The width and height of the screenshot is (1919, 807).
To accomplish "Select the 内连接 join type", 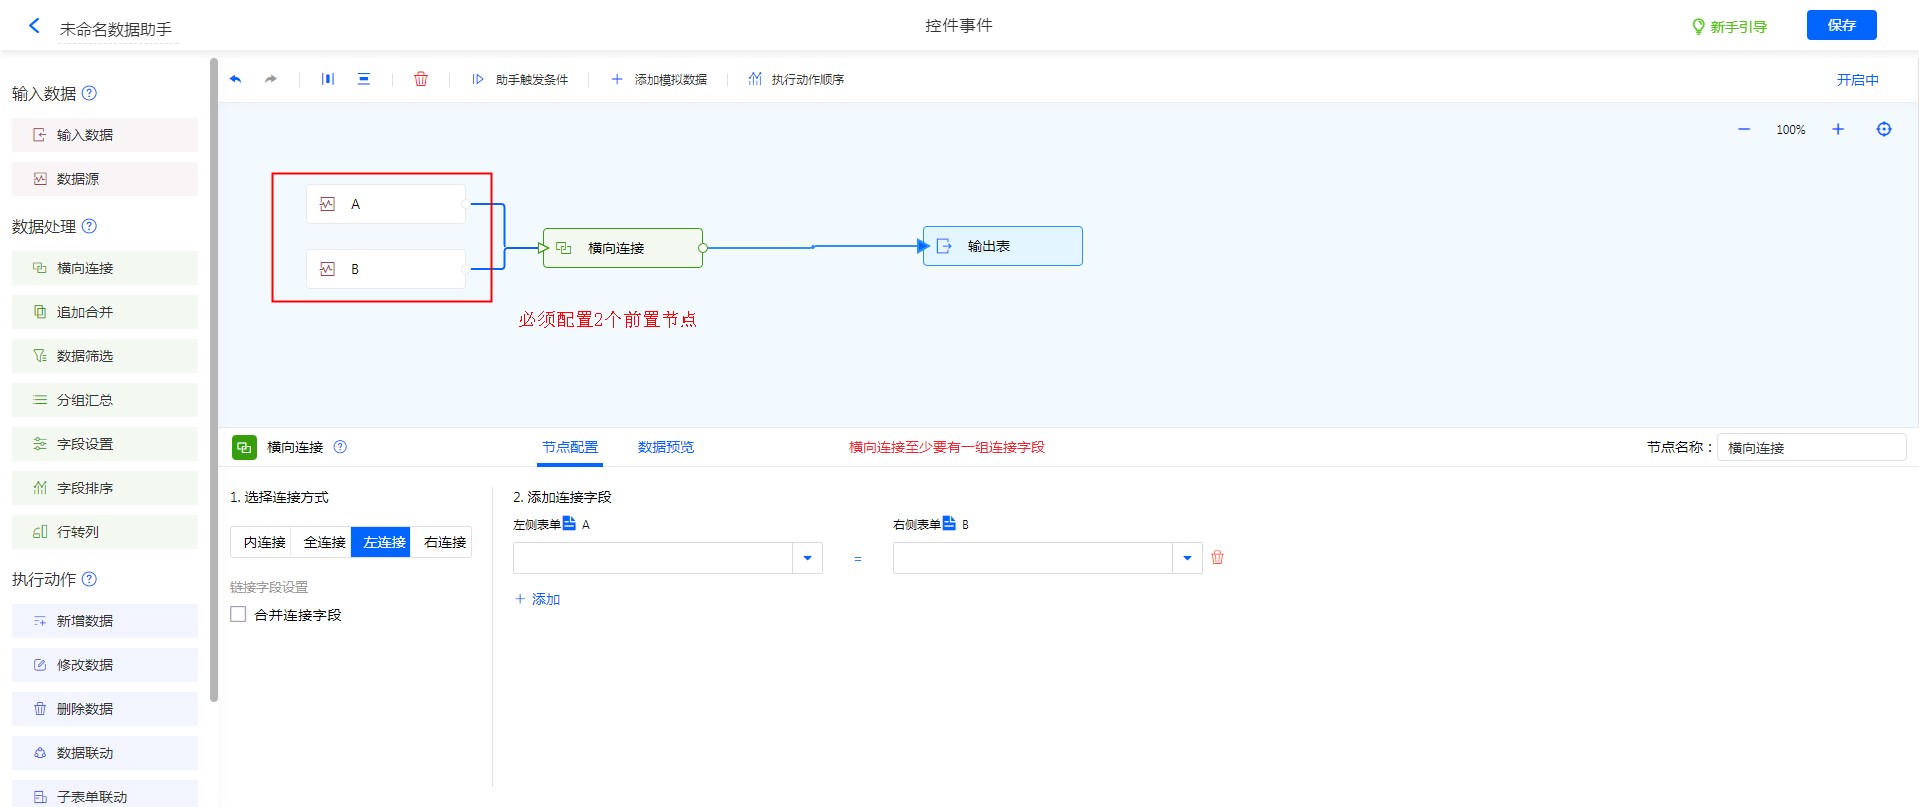I will [x=264, y=542].
